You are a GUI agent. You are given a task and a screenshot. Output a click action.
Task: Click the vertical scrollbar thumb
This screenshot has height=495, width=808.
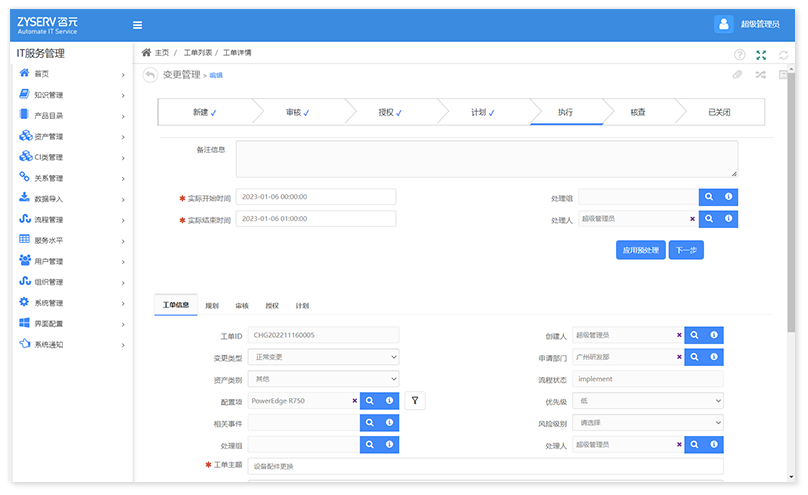791,203
